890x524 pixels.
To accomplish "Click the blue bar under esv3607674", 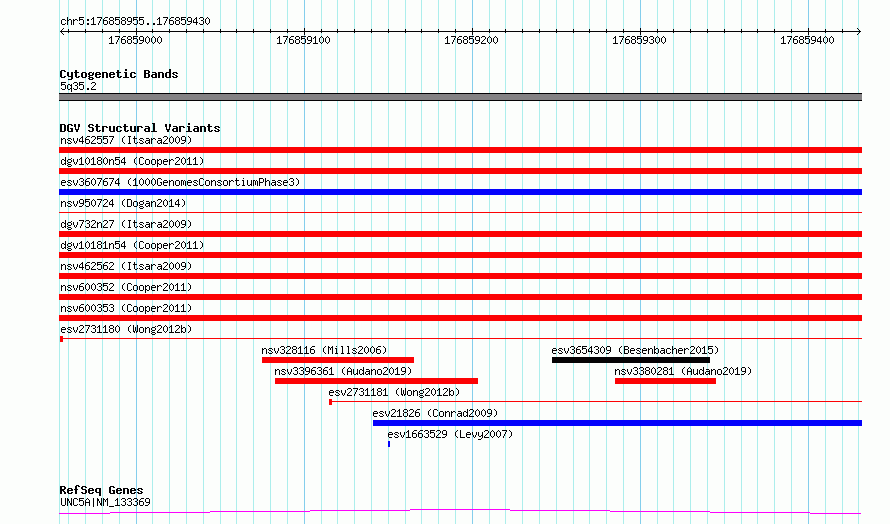I will click(460, 192).
